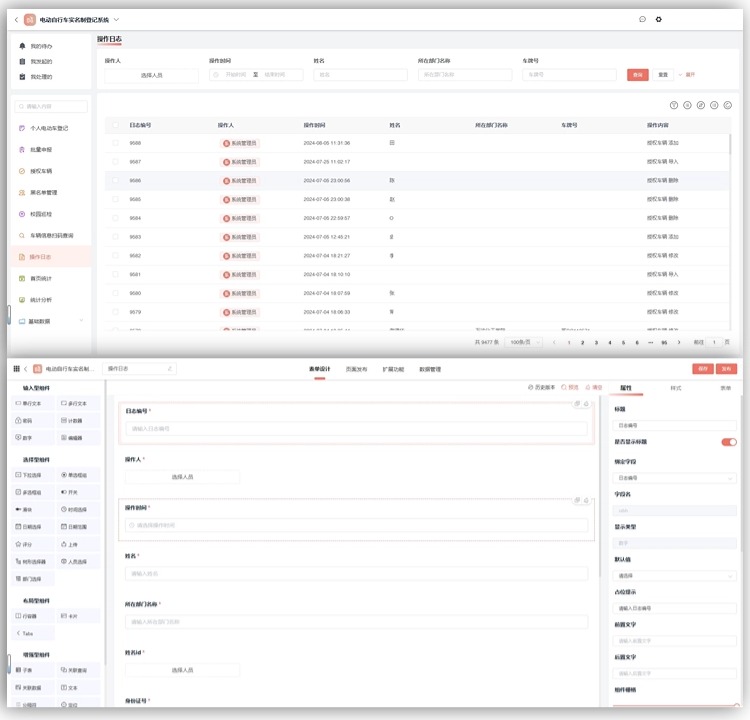Screen dimensions: 750x720
Task: Click the 车牌号 filter input field
Action: coord(568,74)
